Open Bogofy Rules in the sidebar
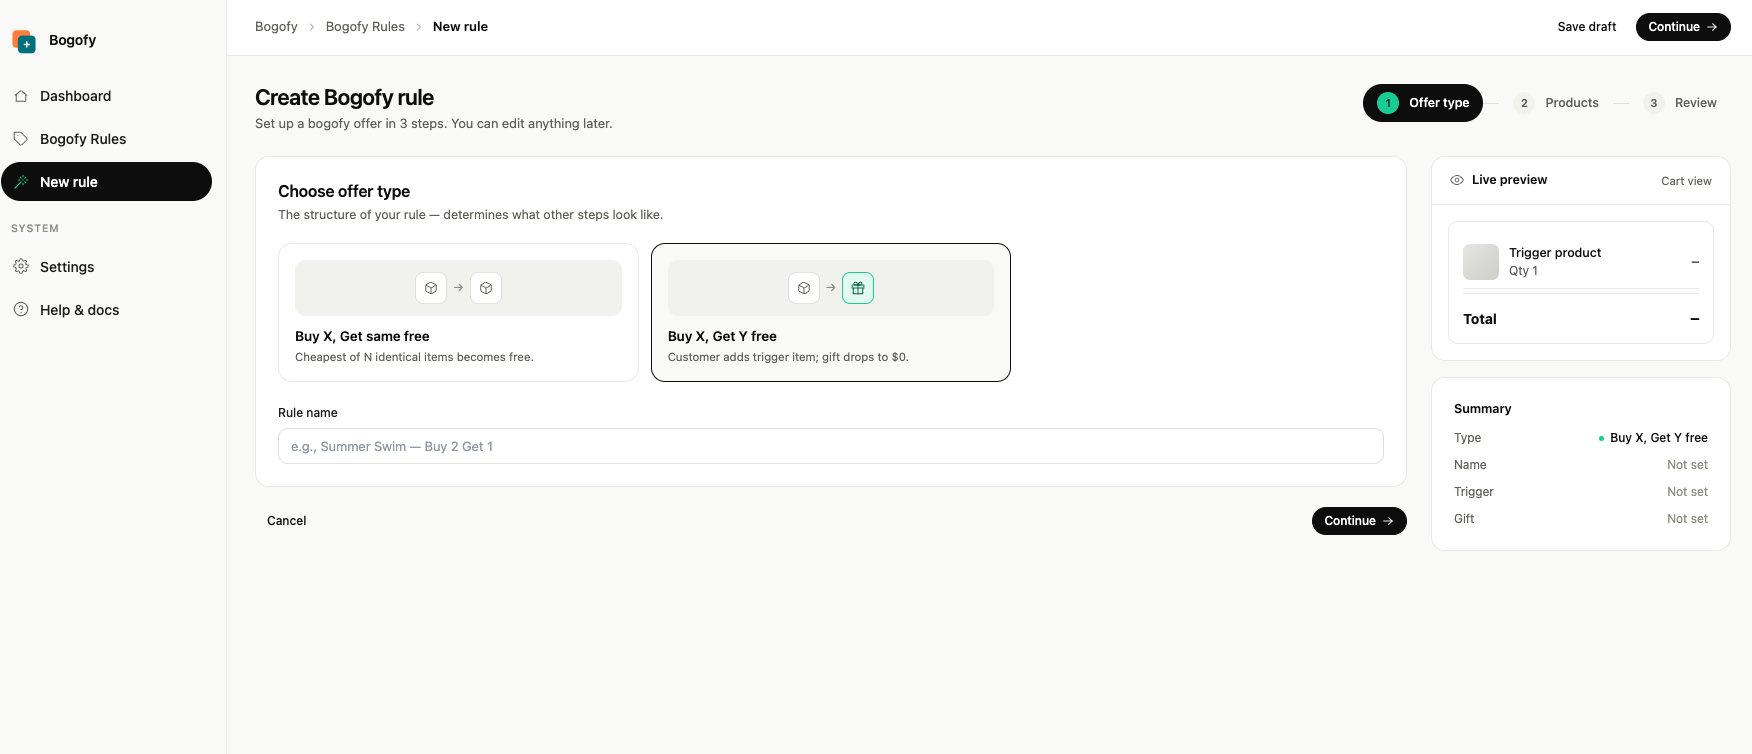 pyautogui.click(x=106, y=139)
